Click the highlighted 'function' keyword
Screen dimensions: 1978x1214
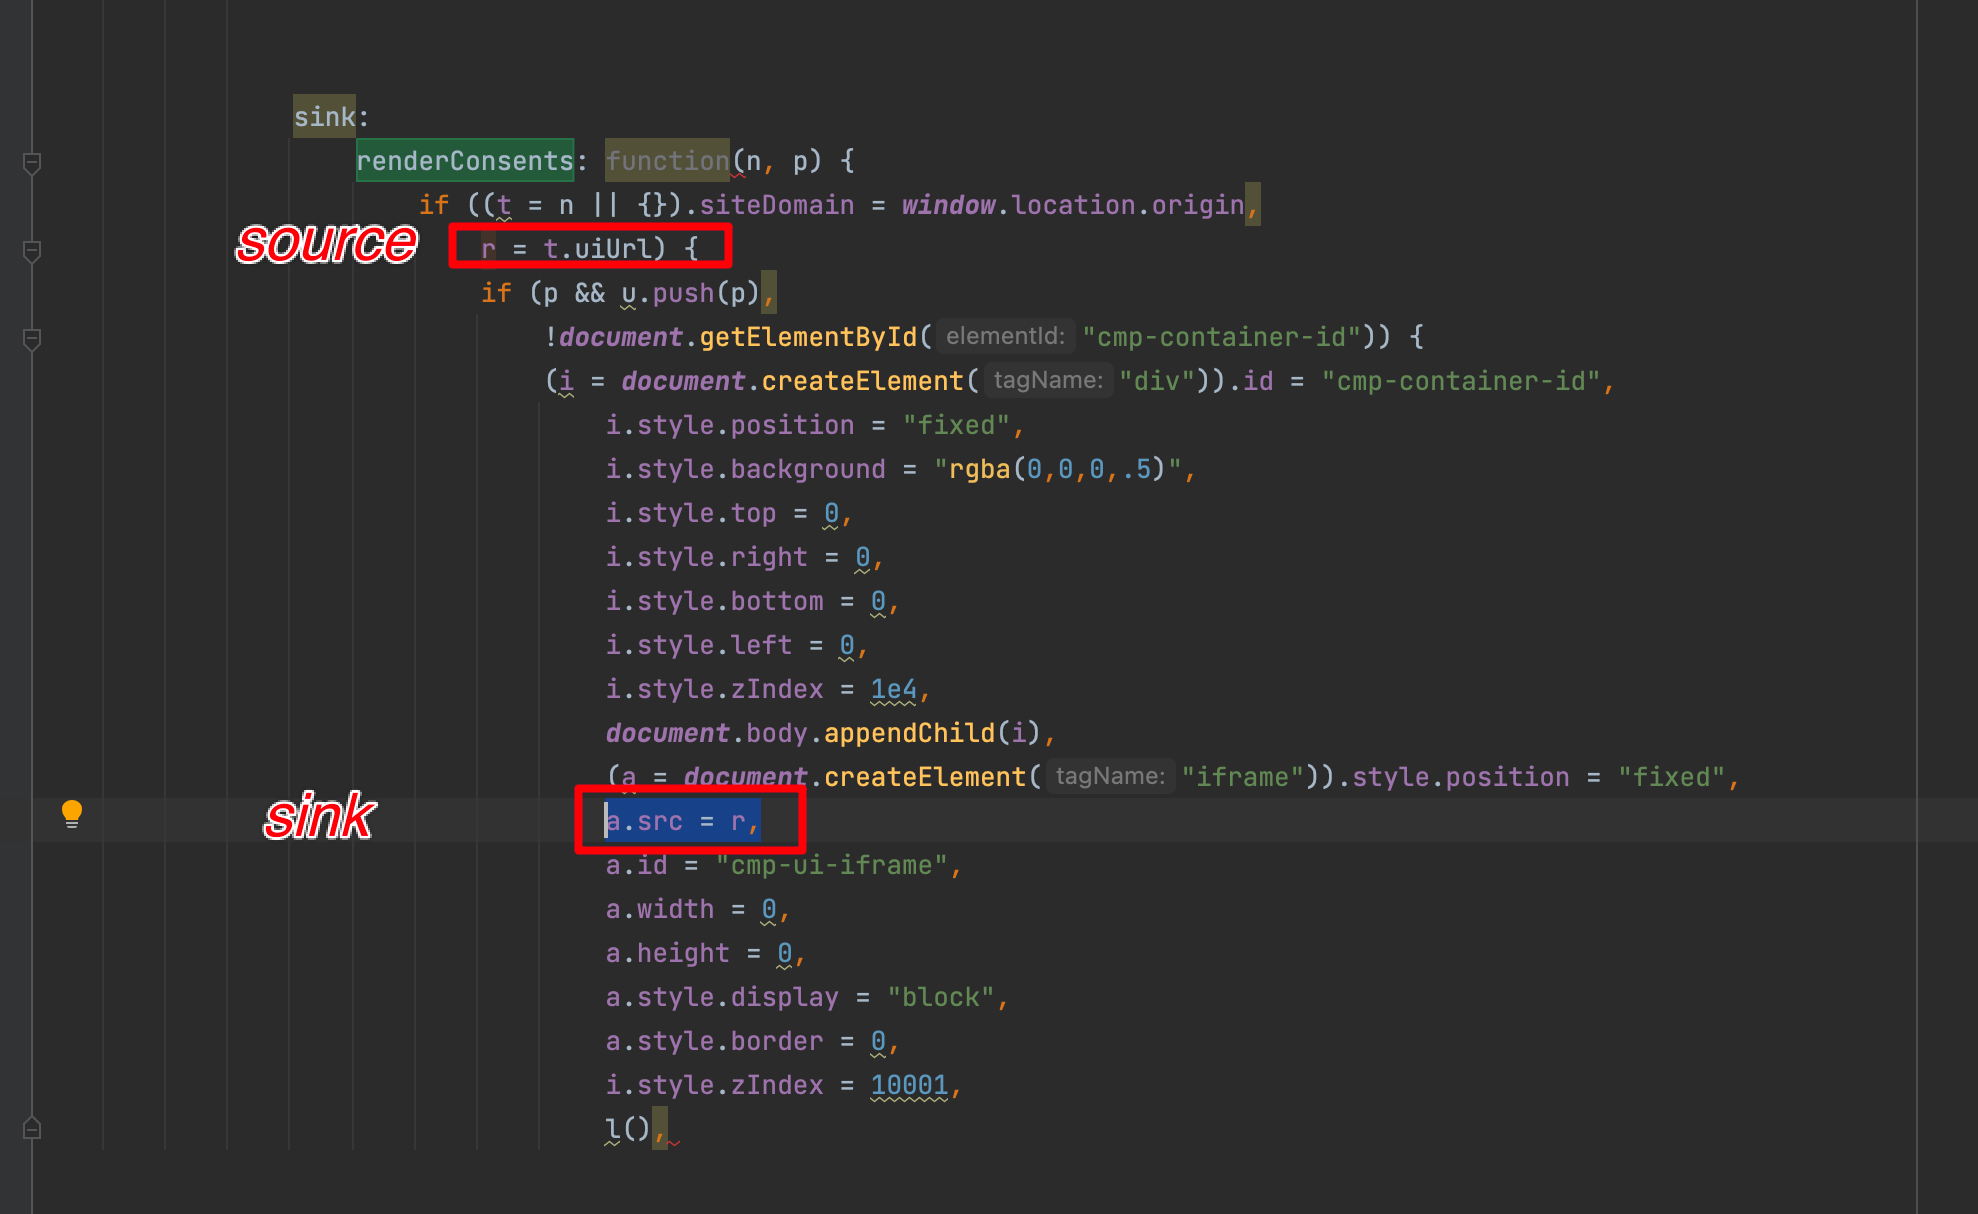click(x=667, y=161)
